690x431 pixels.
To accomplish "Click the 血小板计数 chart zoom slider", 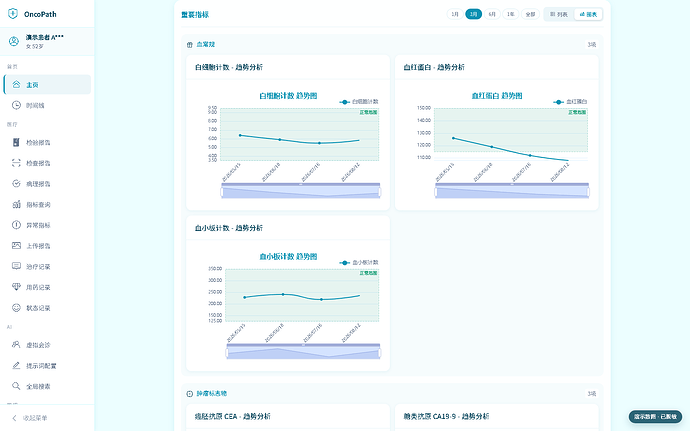I will pos(303,351).
